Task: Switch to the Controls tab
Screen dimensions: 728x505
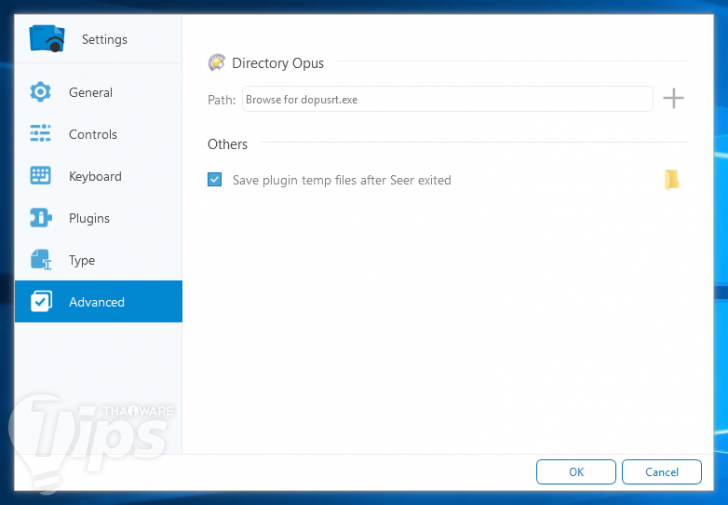Action: click(x=98, y=134)
